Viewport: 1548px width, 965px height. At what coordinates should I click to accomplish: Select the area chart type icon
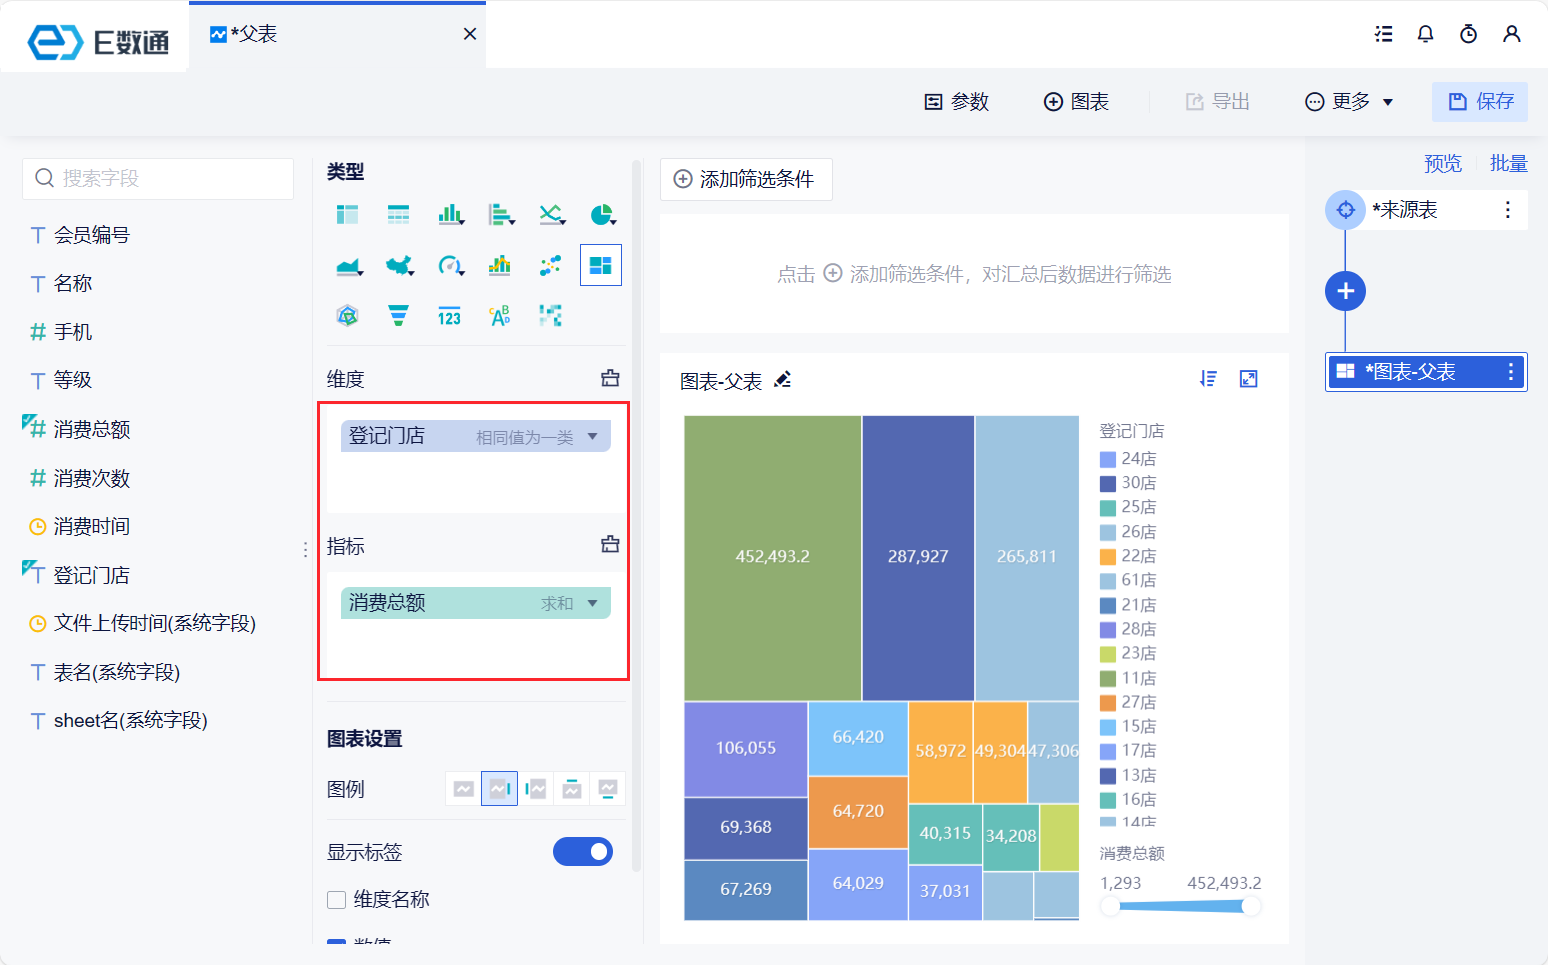348,266
